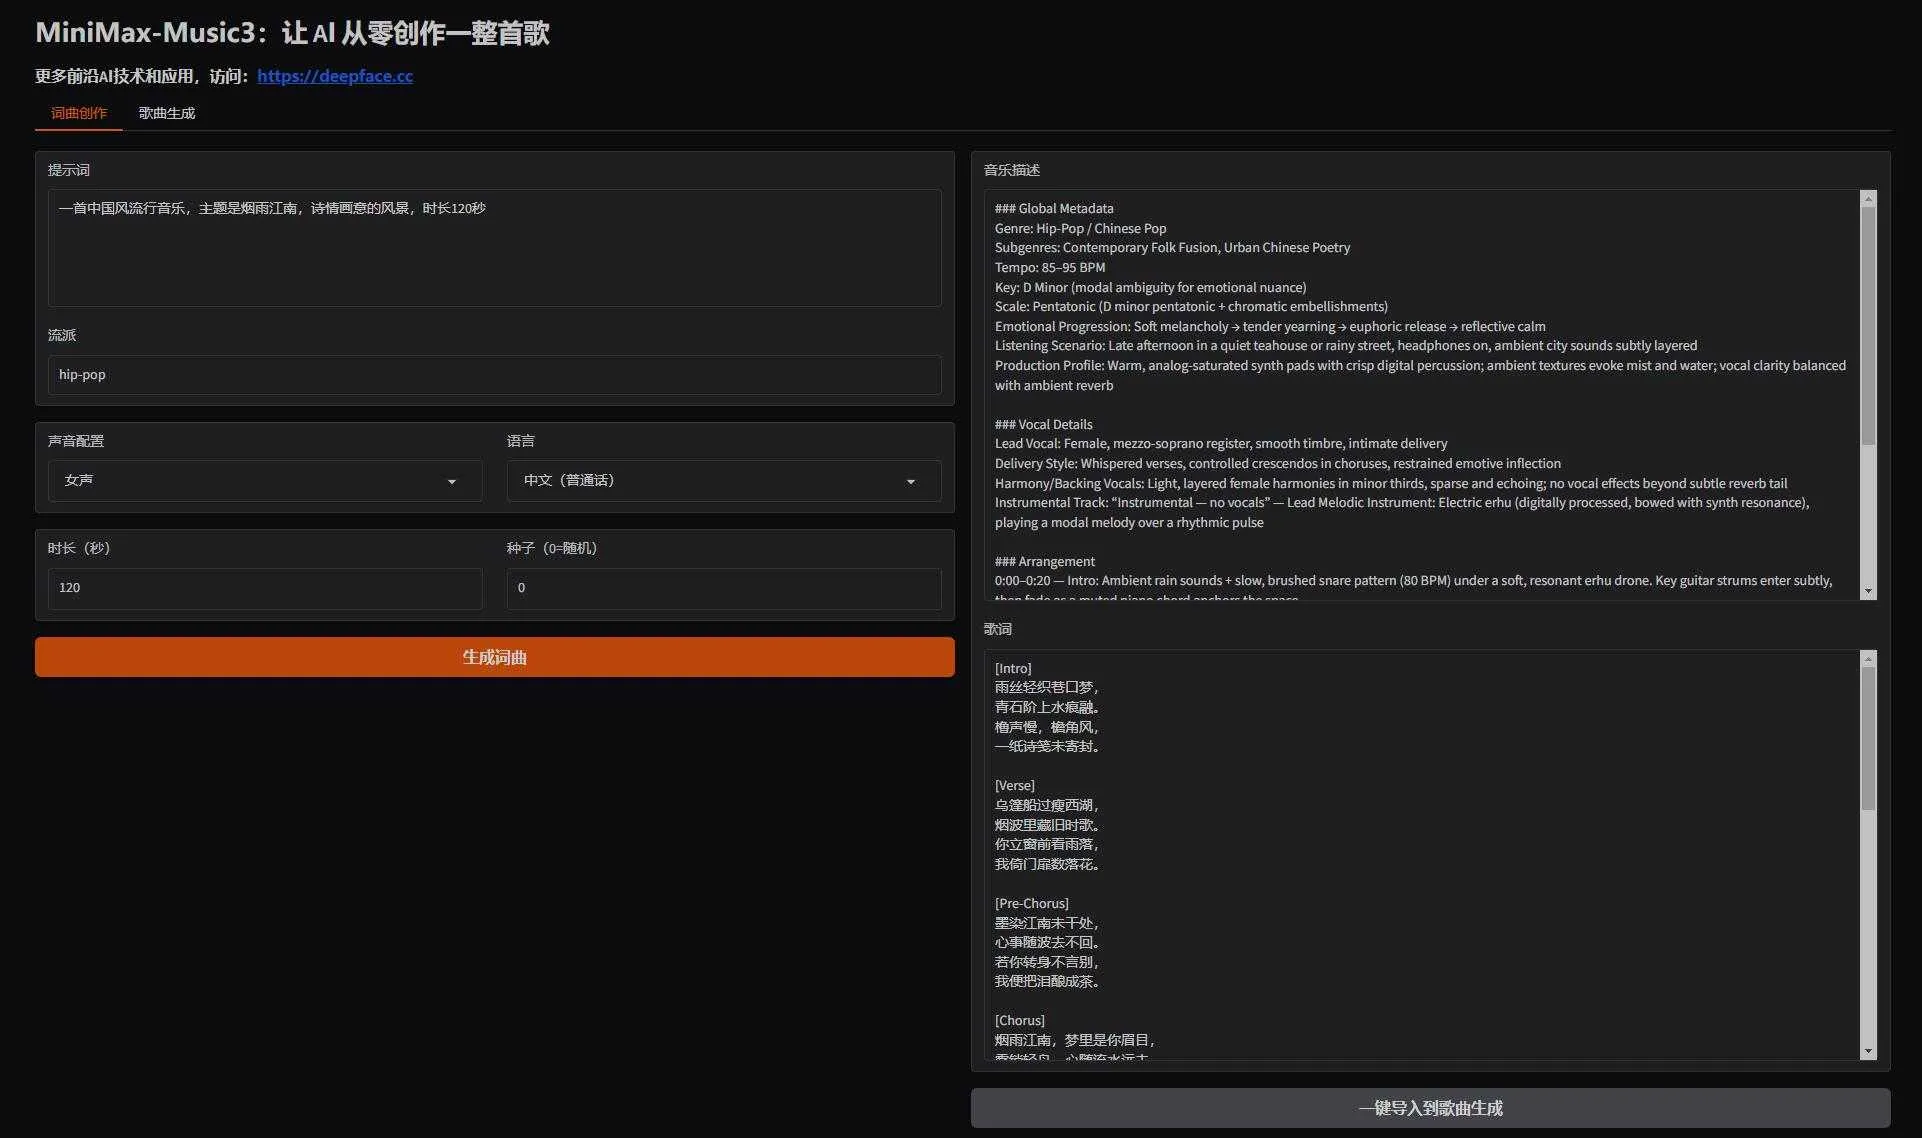
Task: Click the 歌词 scrollbar down arrow
Action: (x=1868, y=1051)
